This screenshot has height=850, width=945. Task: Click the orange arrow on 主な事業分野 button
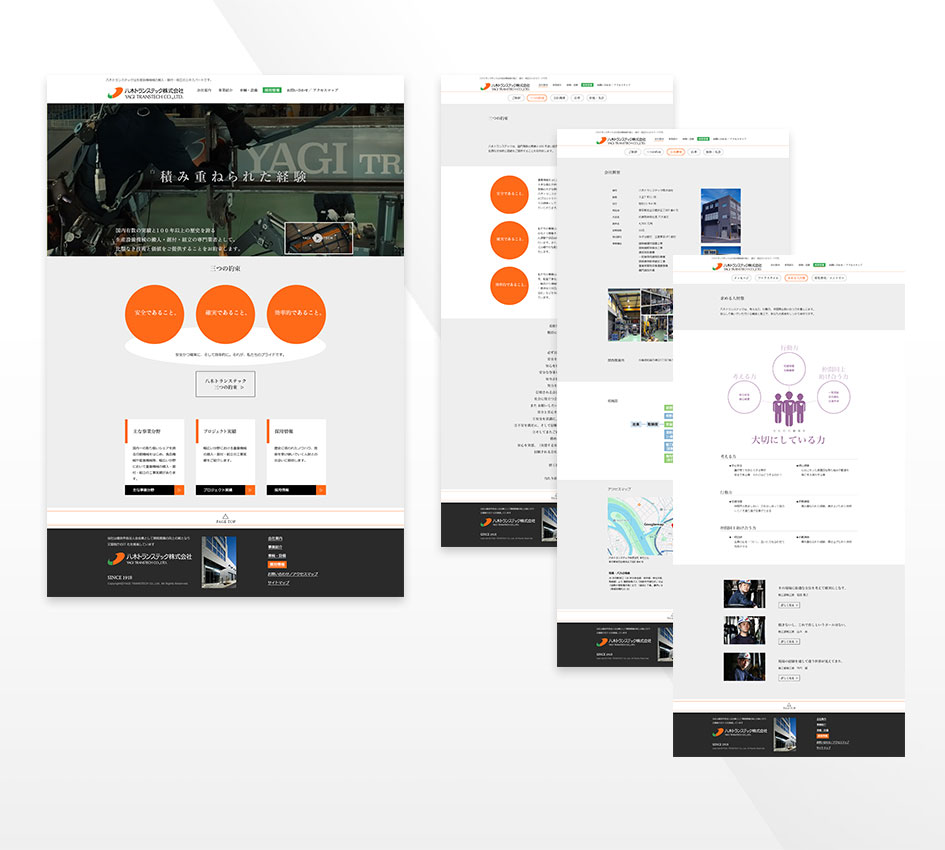pyautogui.click(x=179, y=490)
